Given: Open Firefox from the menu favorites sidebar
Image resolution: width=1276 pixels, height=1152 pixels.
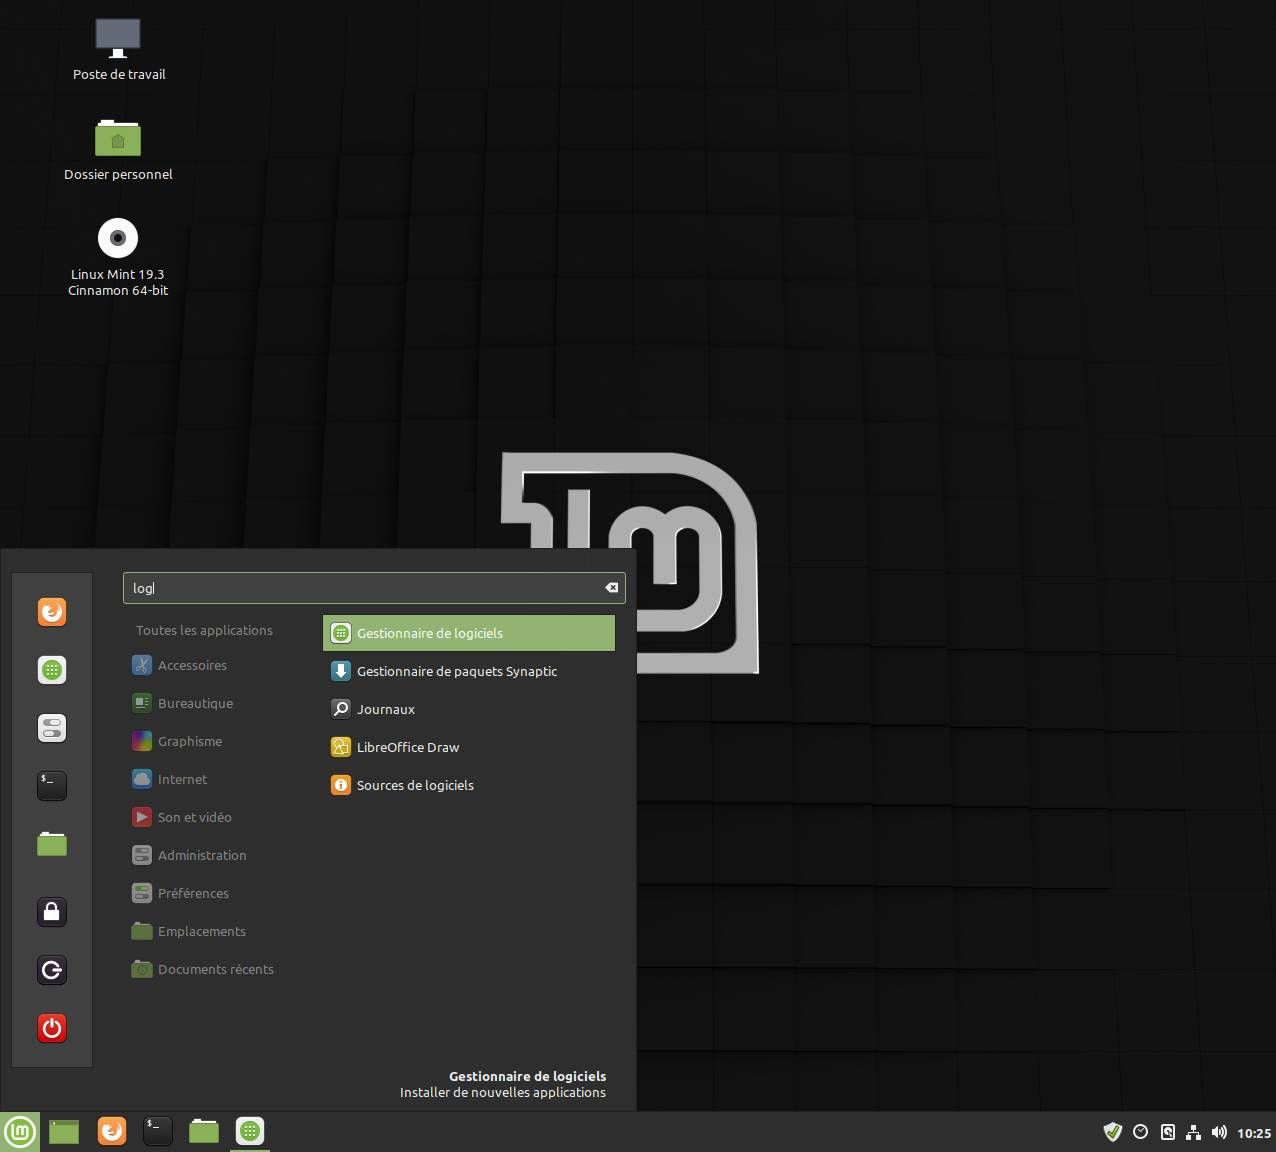Looking at the screenshot, I should coord(52,611).
